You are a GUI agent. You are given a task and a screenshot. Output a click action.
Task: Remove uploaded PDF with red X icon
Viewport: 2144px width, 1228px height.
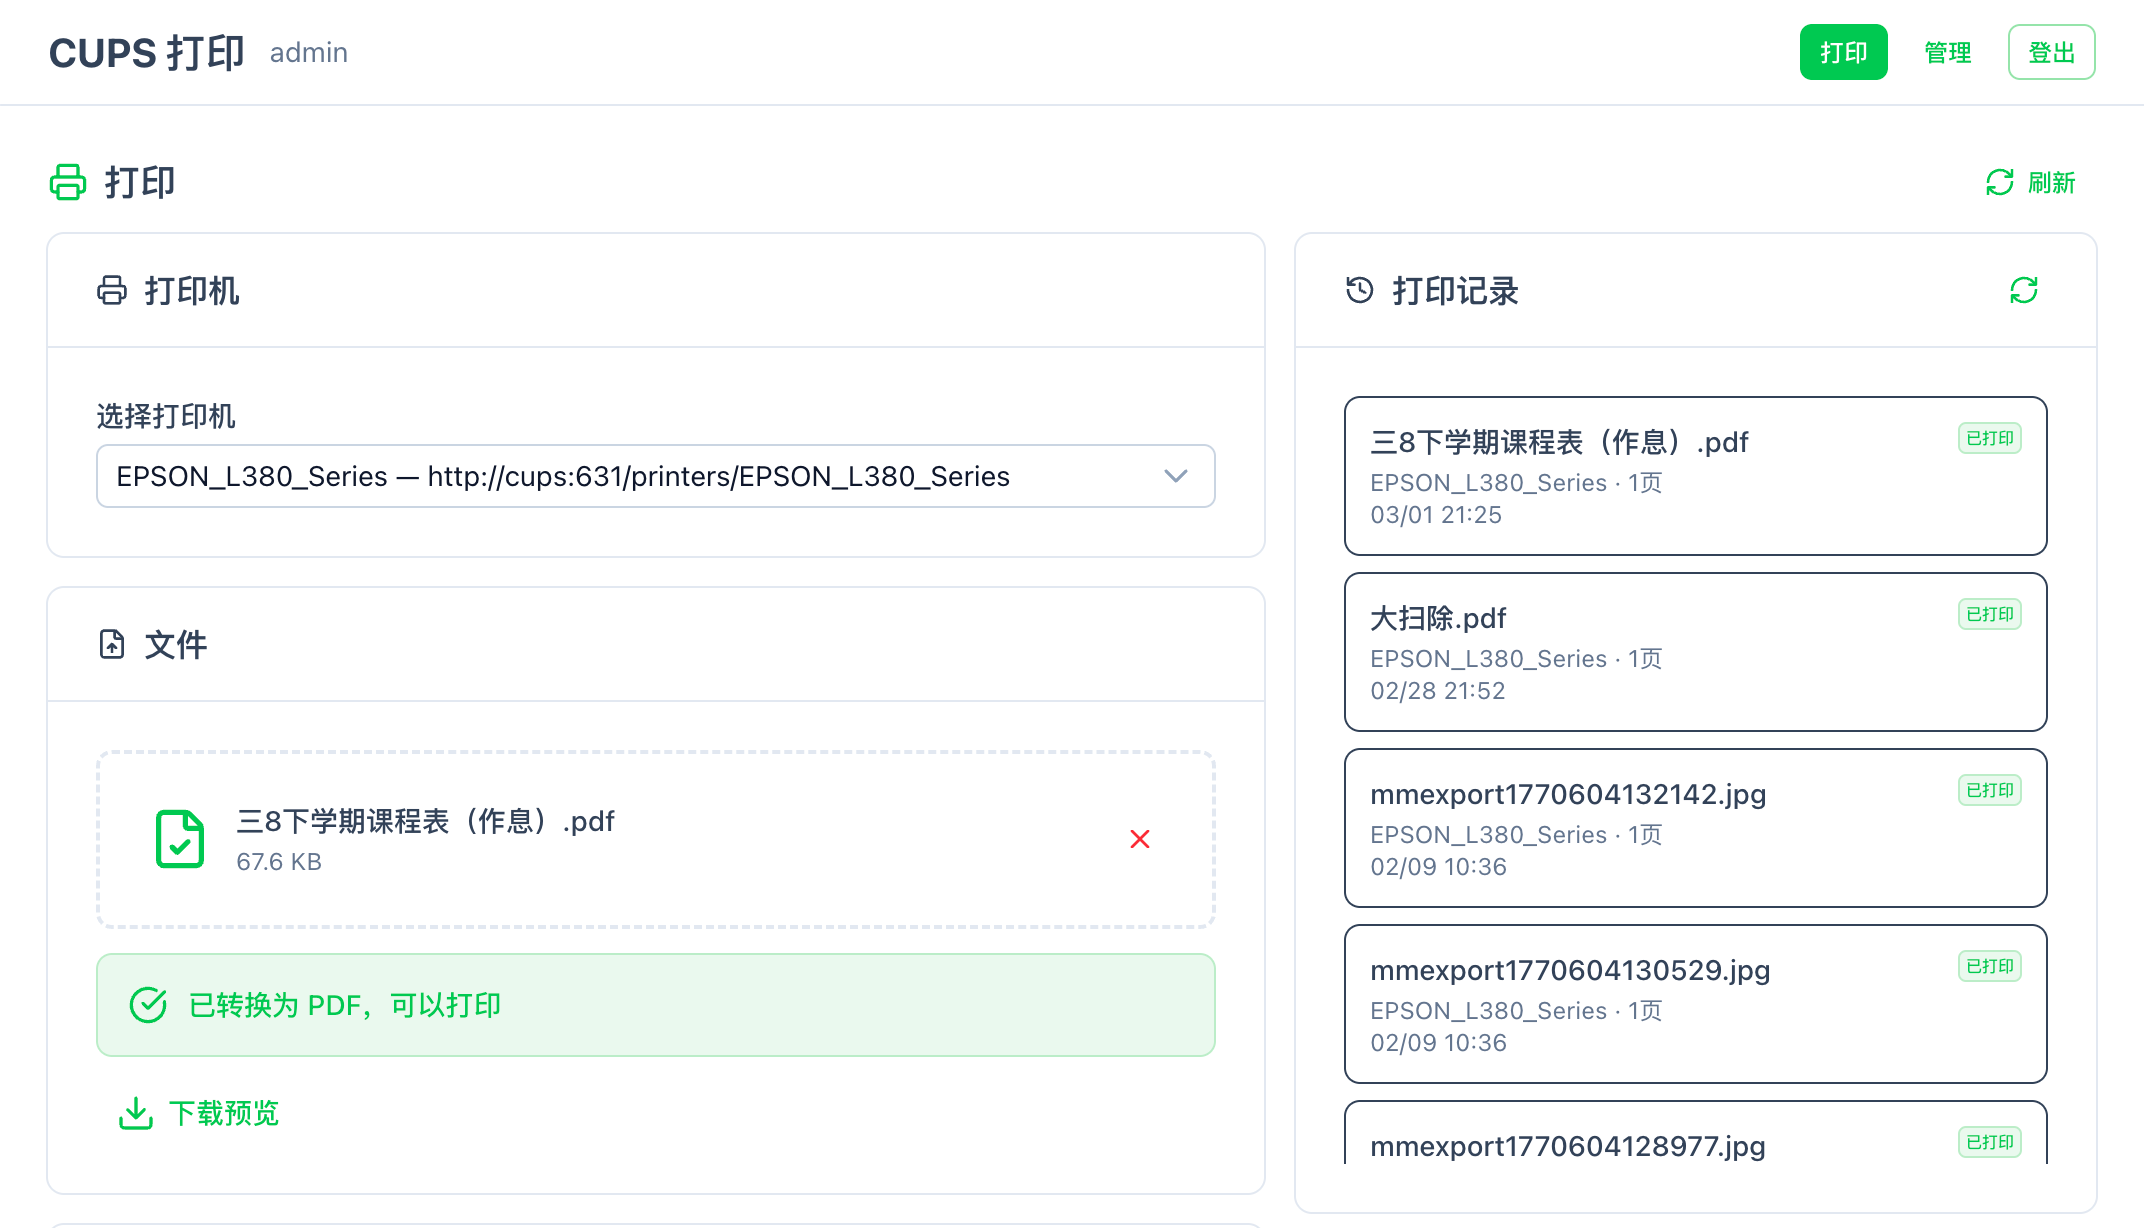click(x=1139, y=839)
